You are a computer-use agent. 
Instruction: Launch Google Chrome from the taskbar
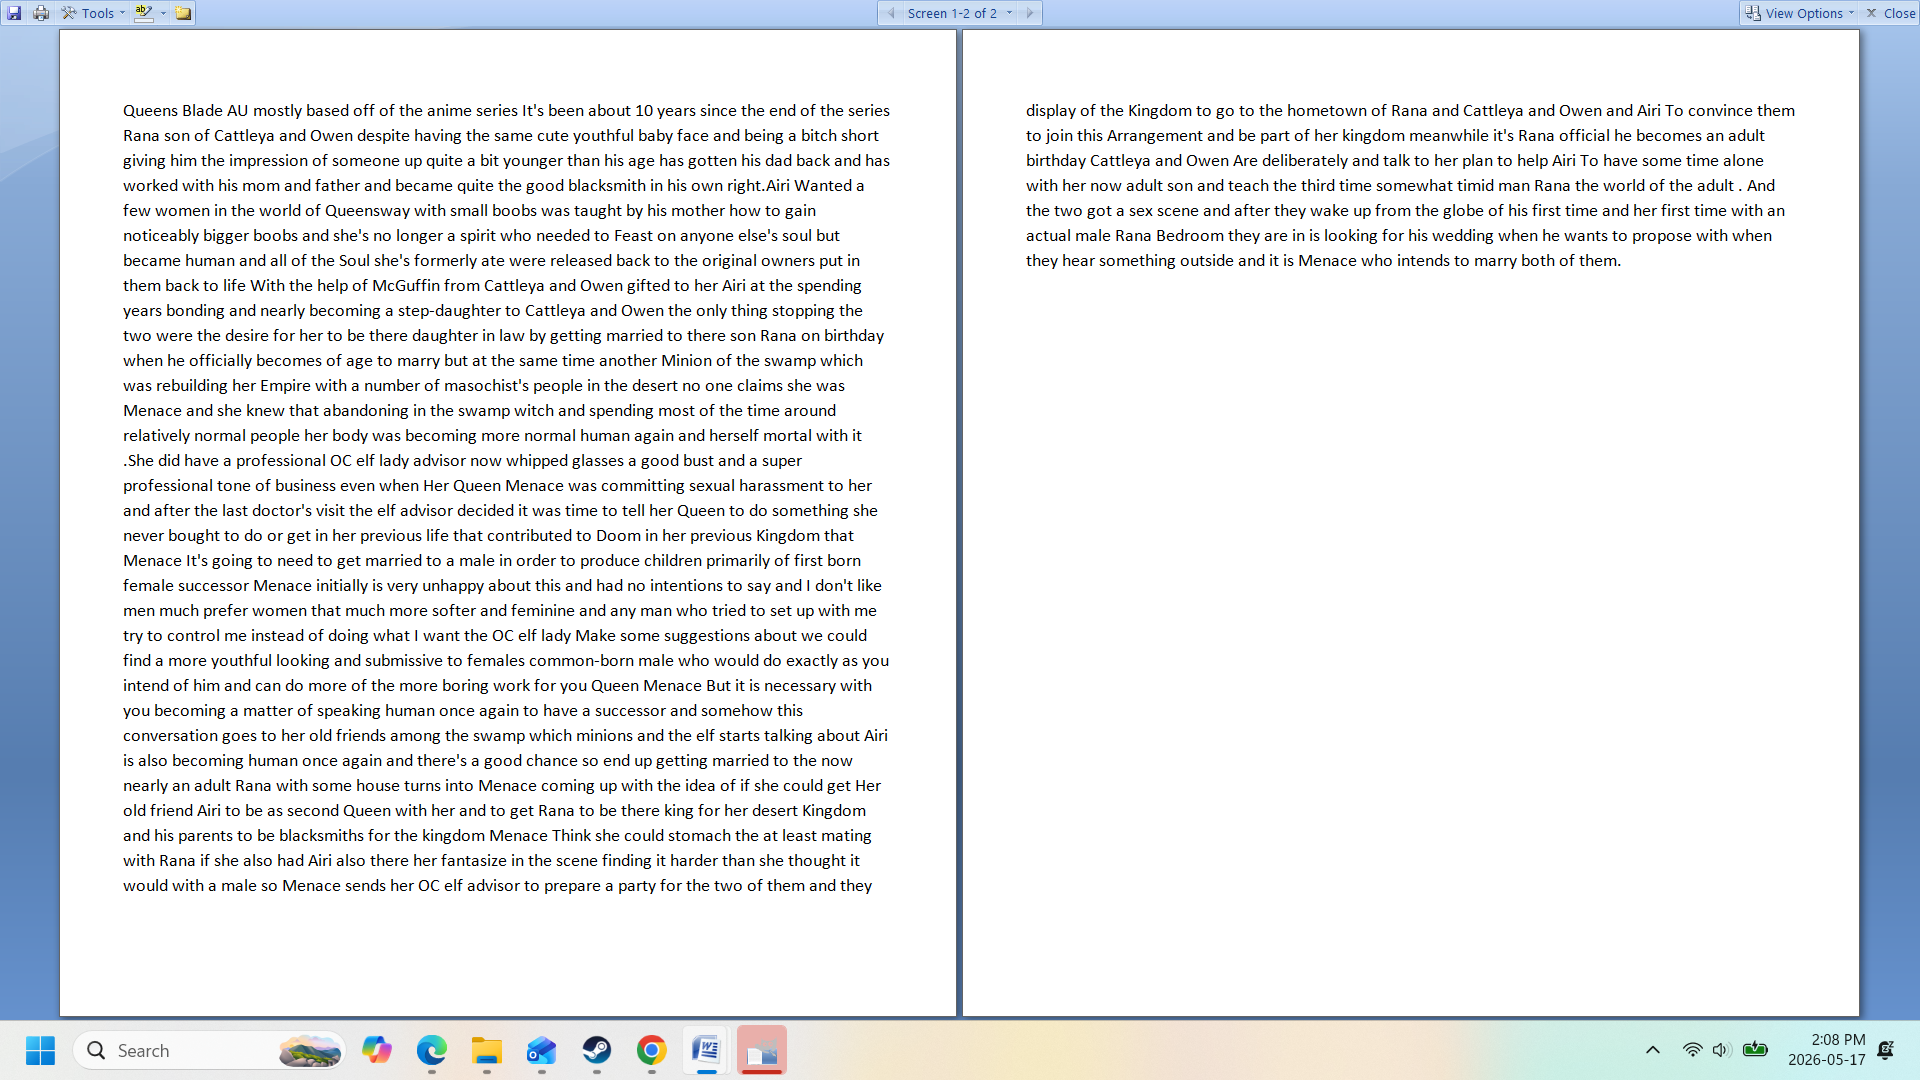pos(652,1050)
